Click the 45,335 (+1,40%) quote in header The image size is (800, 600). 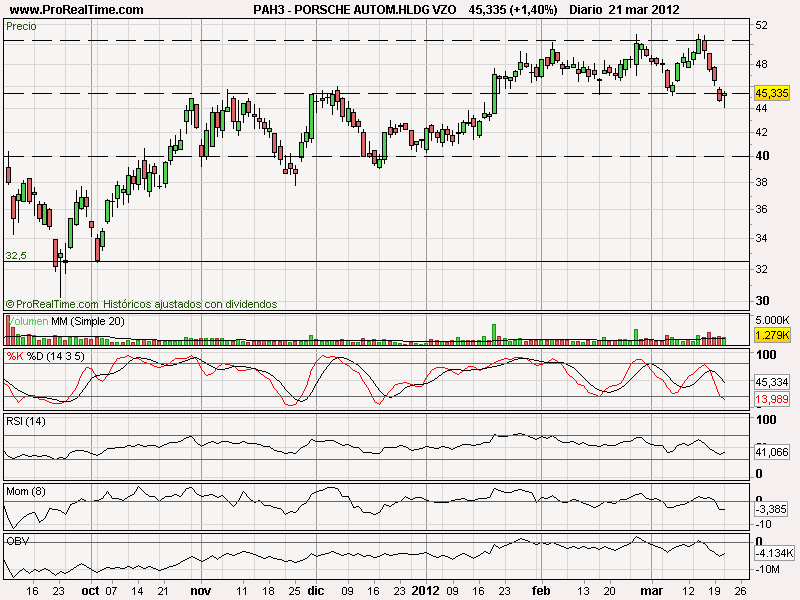(x=513, y=9)
